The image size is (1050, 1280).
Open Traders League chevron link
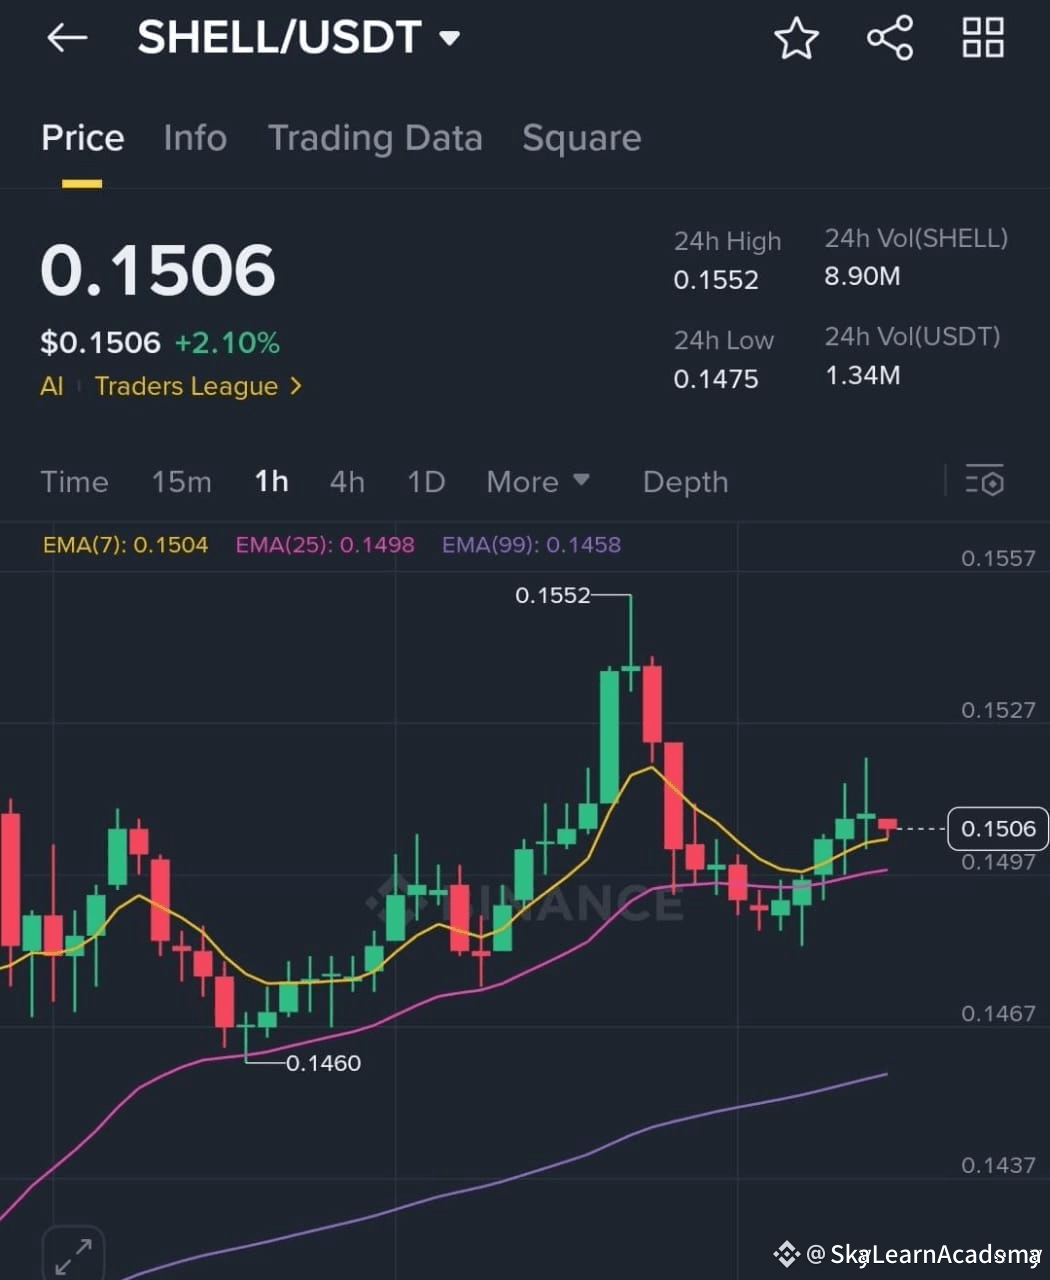[x=198, y=386]
